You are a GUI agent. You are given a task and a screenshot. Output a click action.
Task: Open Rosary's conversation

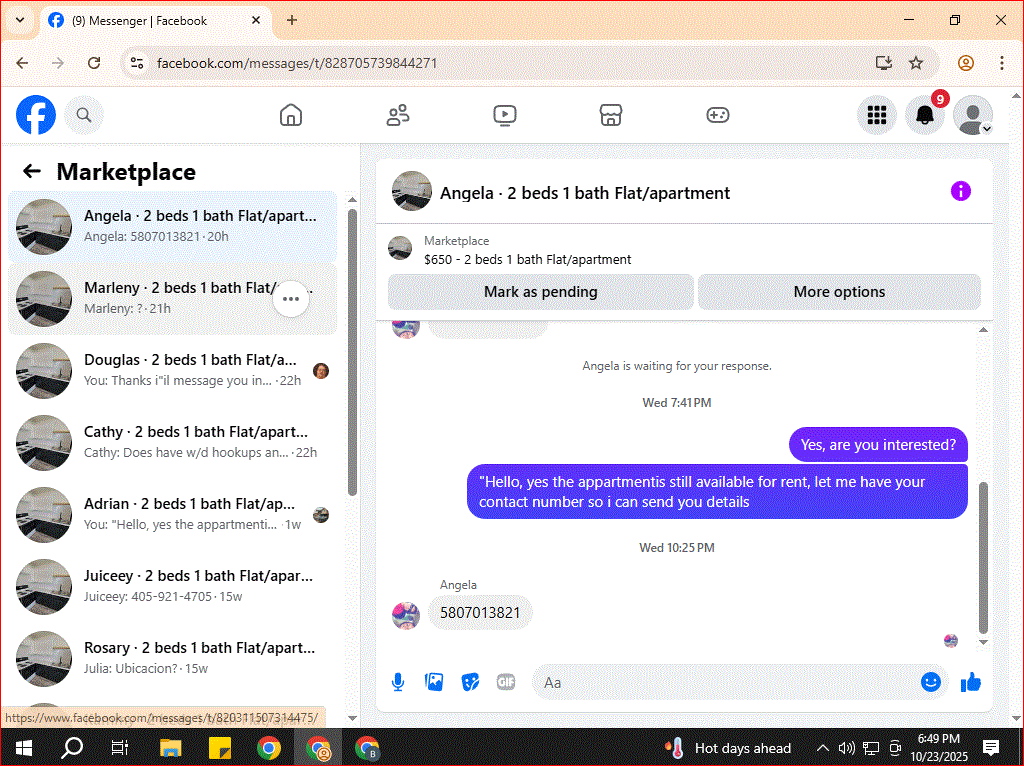pos(173,658)
